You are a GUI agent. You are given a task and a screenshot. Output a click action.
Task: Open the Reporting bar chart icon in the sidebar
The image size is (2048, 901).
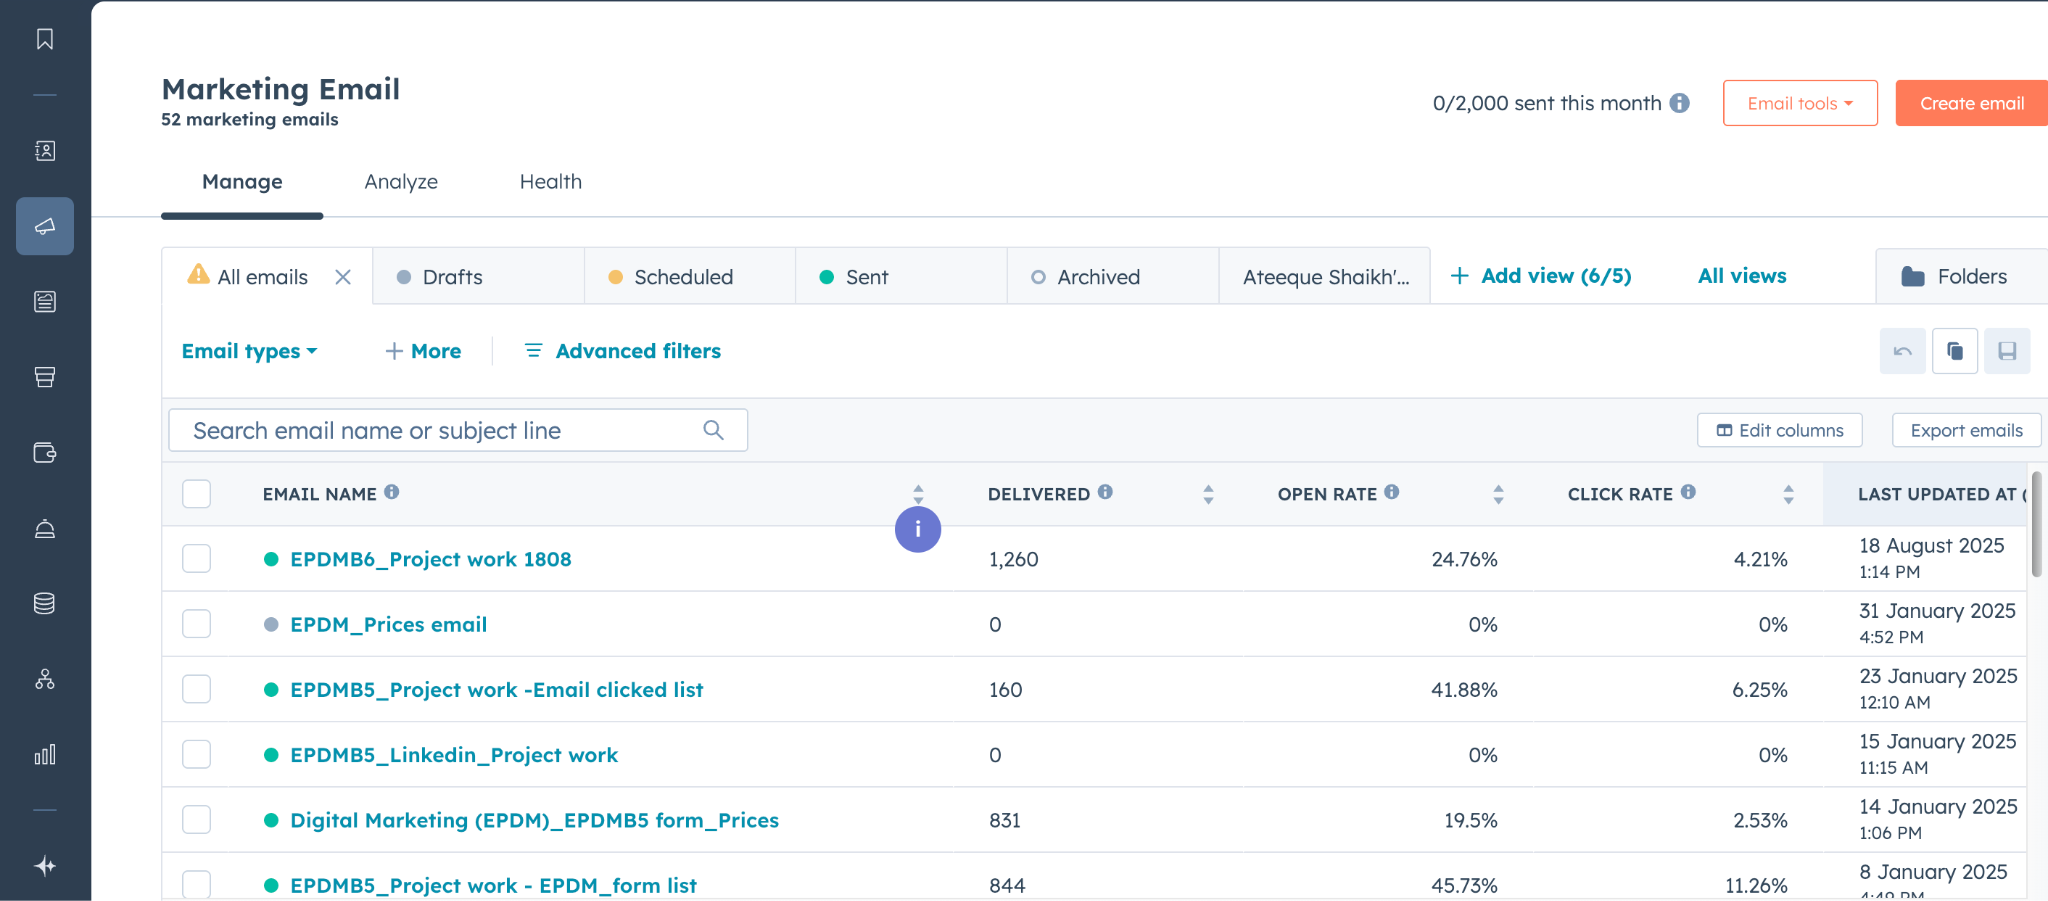pyautogui.click(x=45, y=755)
